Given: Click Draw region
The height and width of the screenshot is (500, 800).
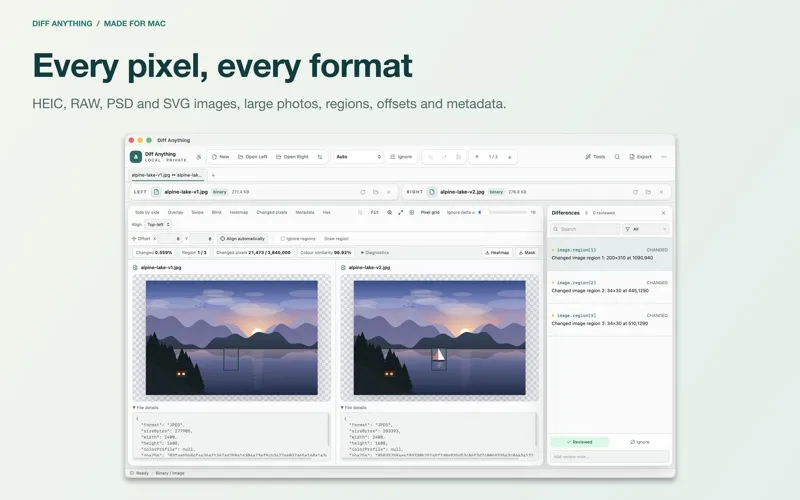Looking at the screenshot, I should [x=336, y=238].
